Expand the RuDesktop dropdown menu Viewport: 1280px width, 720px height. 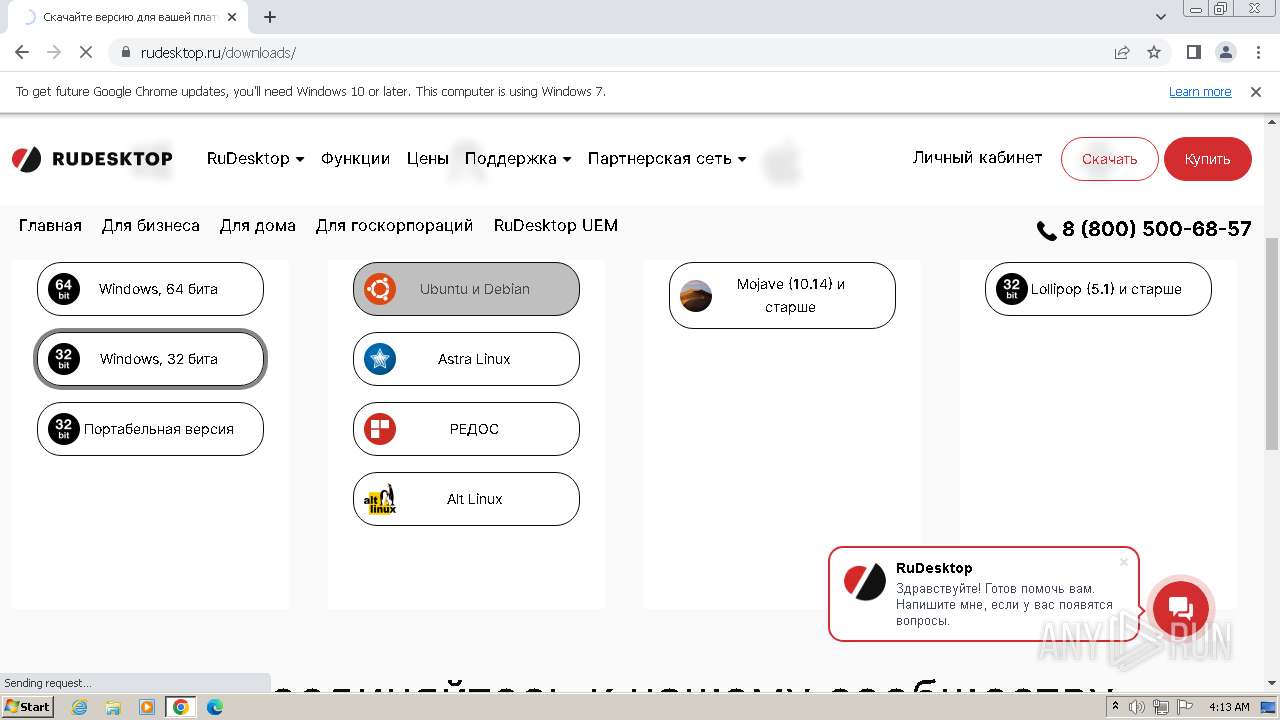coord(255,158)
